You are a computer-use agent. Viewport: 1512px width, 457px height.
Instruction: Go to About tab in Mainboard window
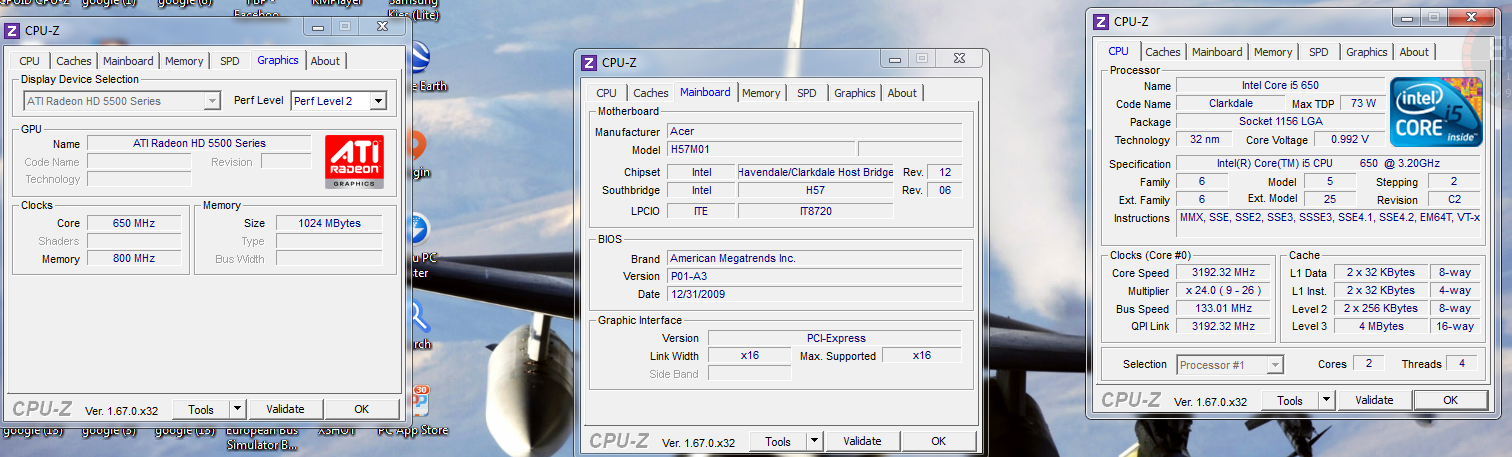point(902,93)
